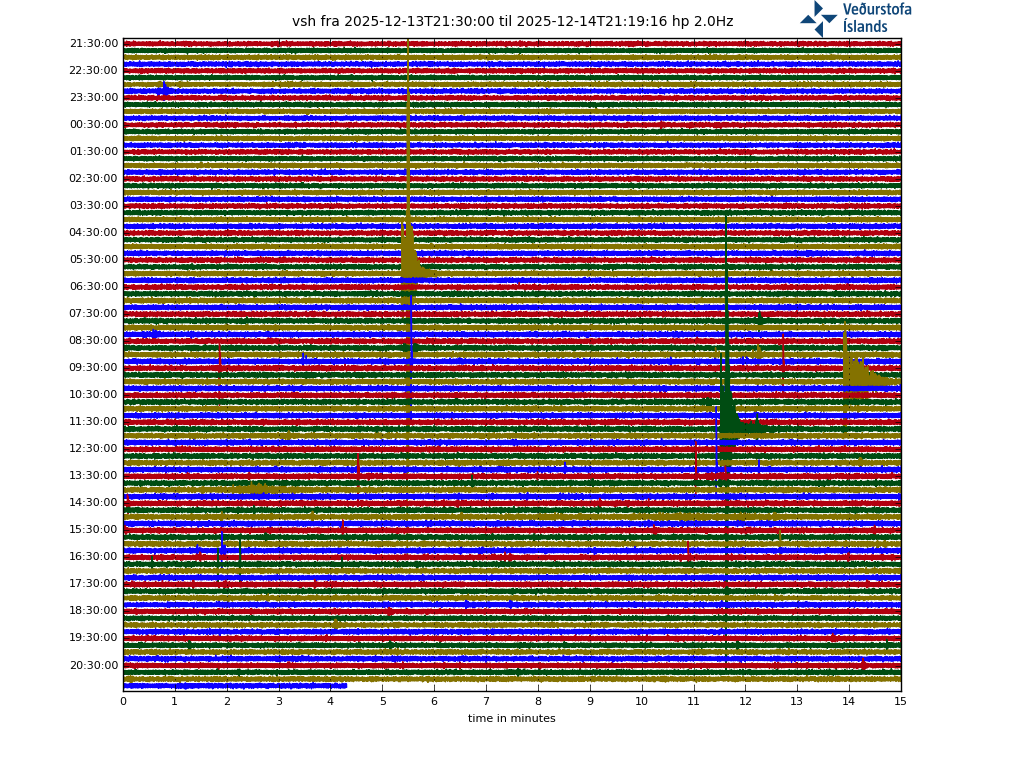Viewport: 1024px width, 768px height.
Task: Select the 12:30:00 time label
Action: pos(94,449)
